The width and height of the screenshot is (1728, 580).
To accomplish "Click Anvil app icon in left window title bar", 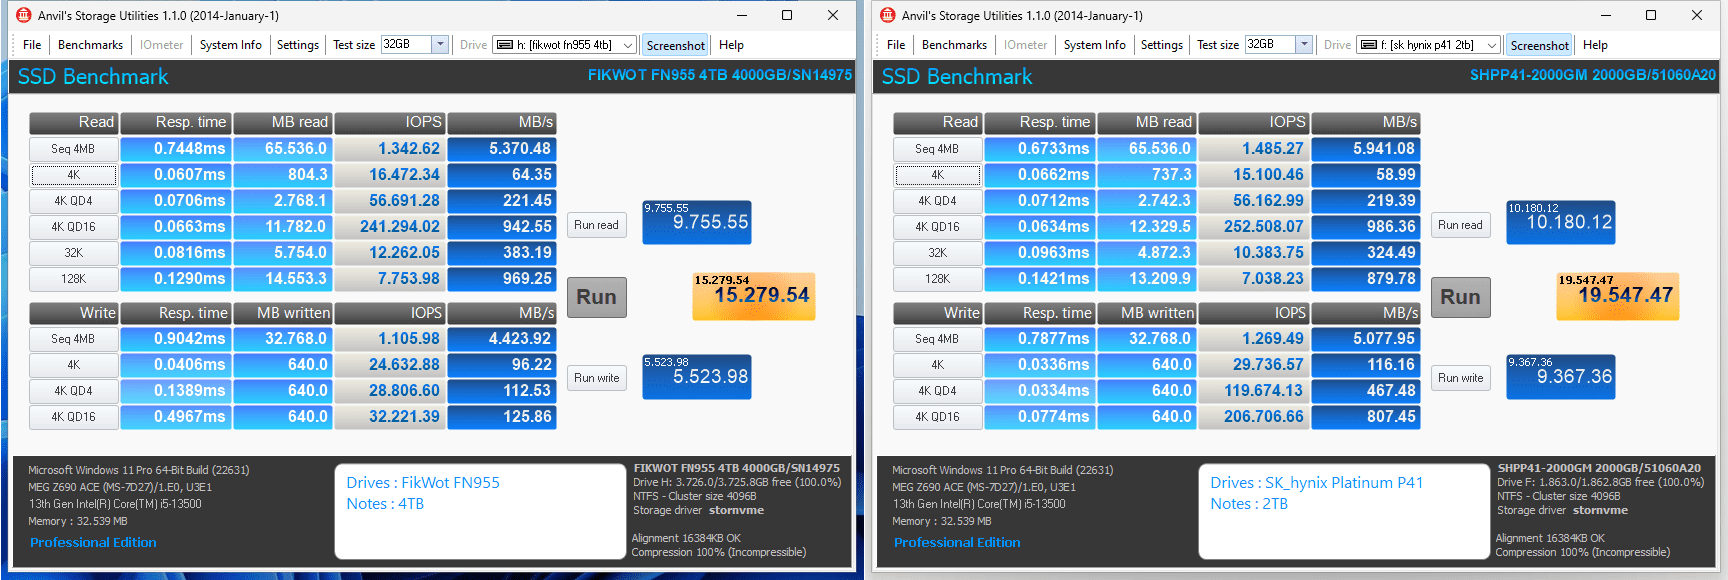I will 24,15.
